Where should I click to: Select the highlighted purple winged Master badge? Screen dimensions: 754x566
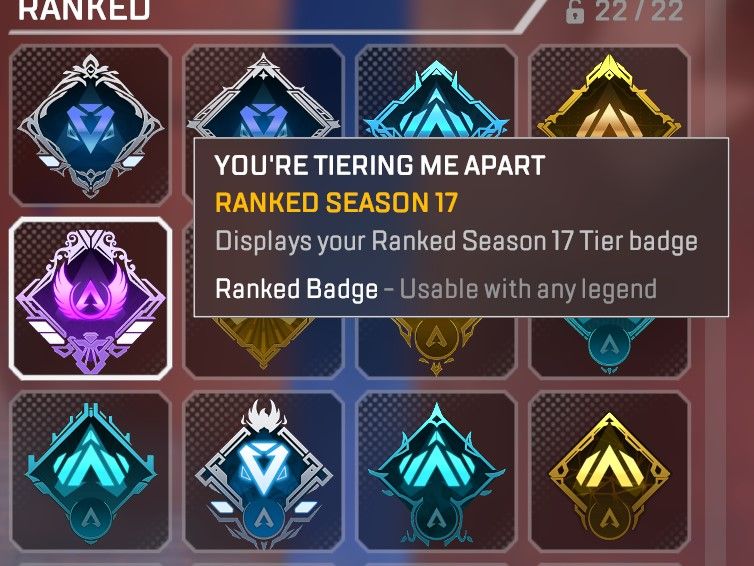click(x=90, y=298)
